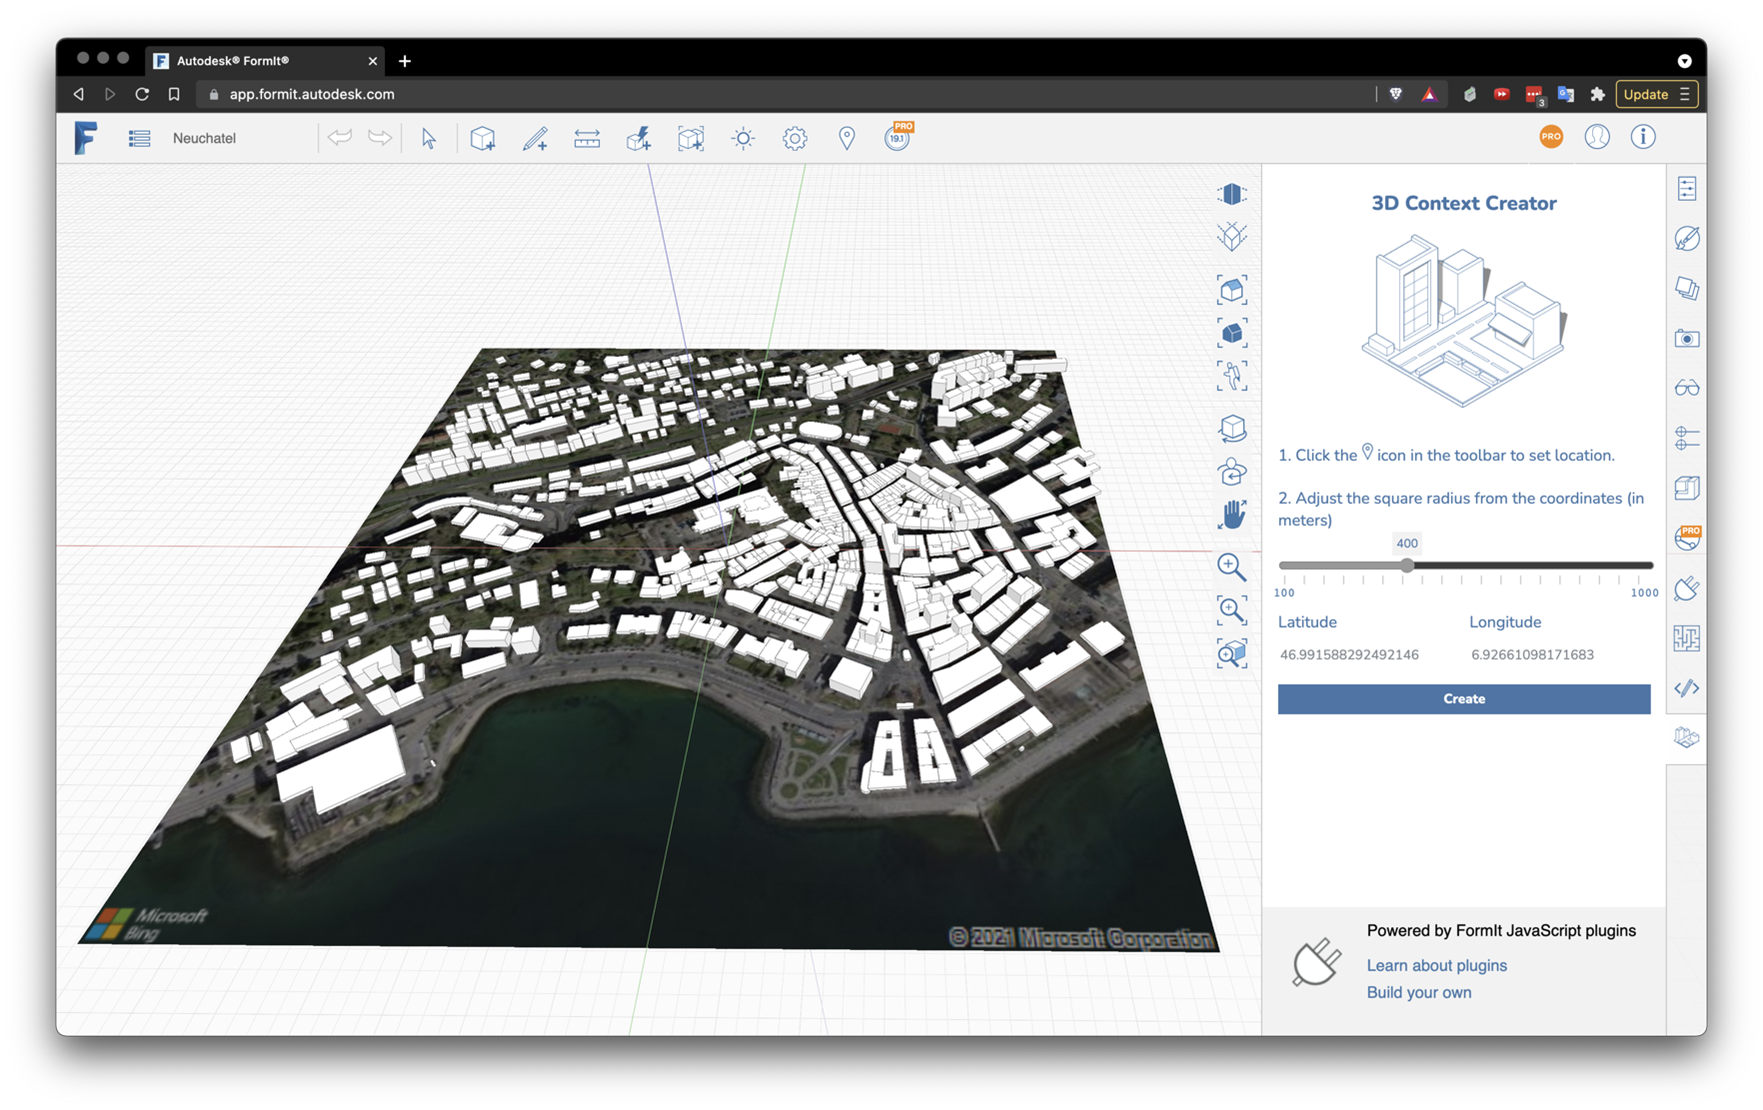This screenshot has height=1110, width=1763.
Task: Open the settings gear dropdown
Action: [x=795, y=138]
